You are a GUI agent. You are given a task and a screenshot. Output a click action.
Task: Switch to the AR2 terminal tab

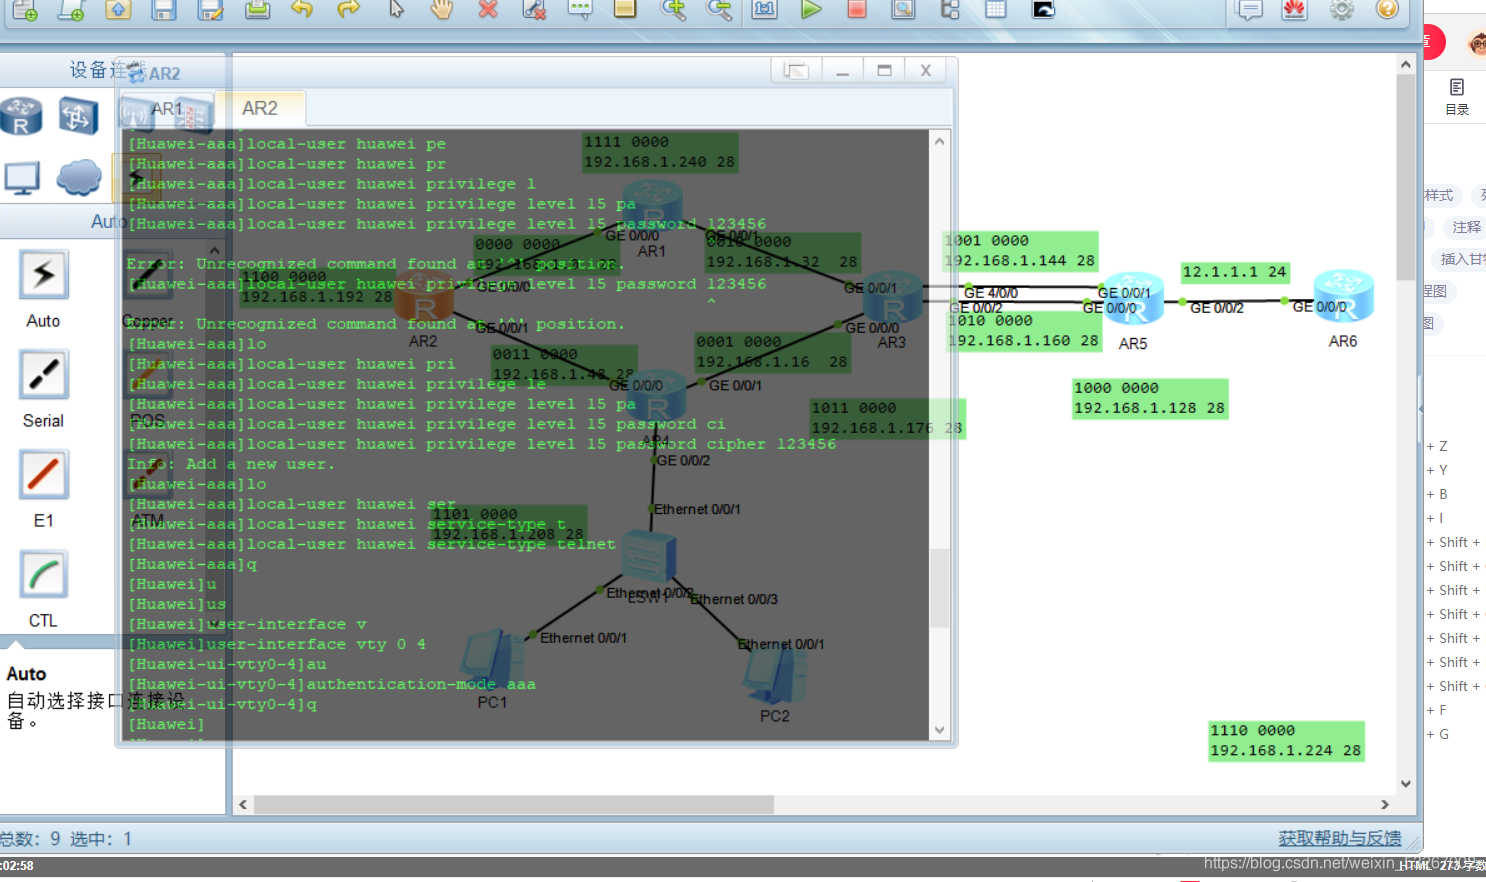coord(260,108)
